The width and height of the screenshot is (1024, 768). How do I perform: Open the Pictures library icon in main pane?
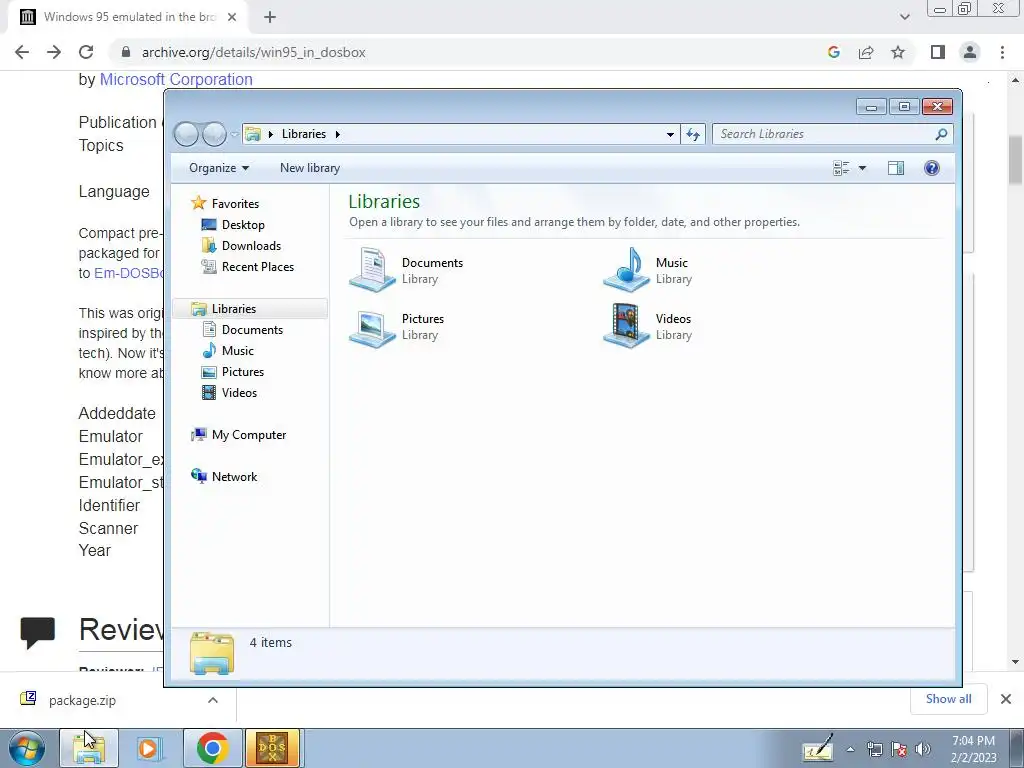(x=372, y=328)
